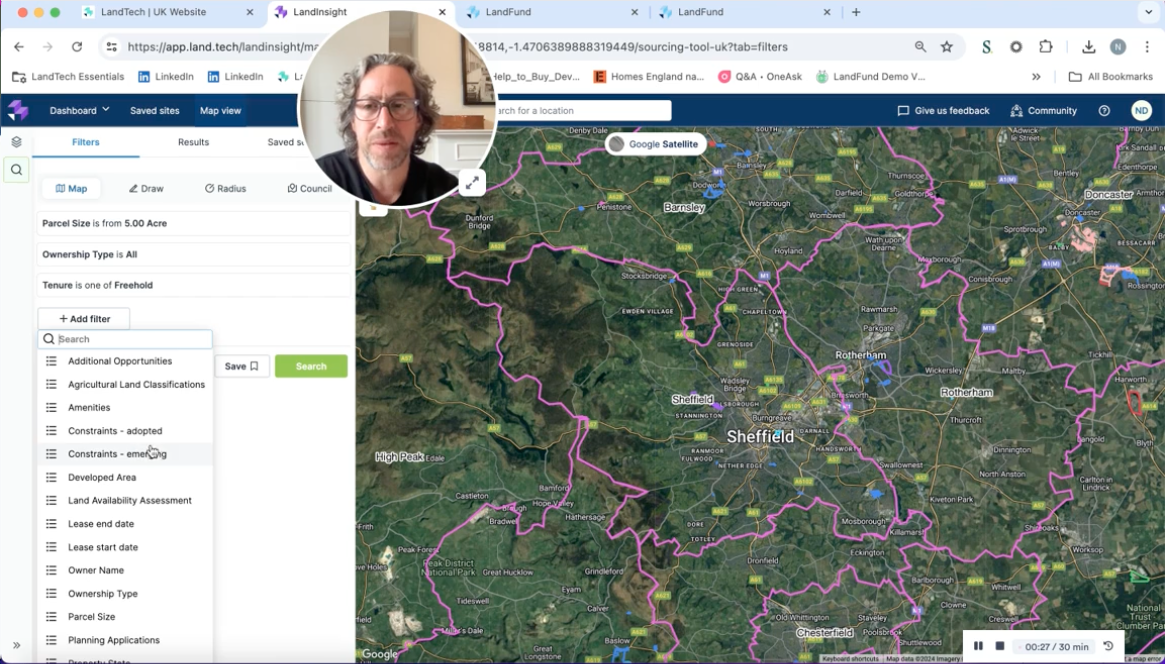
Task: Save the current search
Action: click(241, 366)
